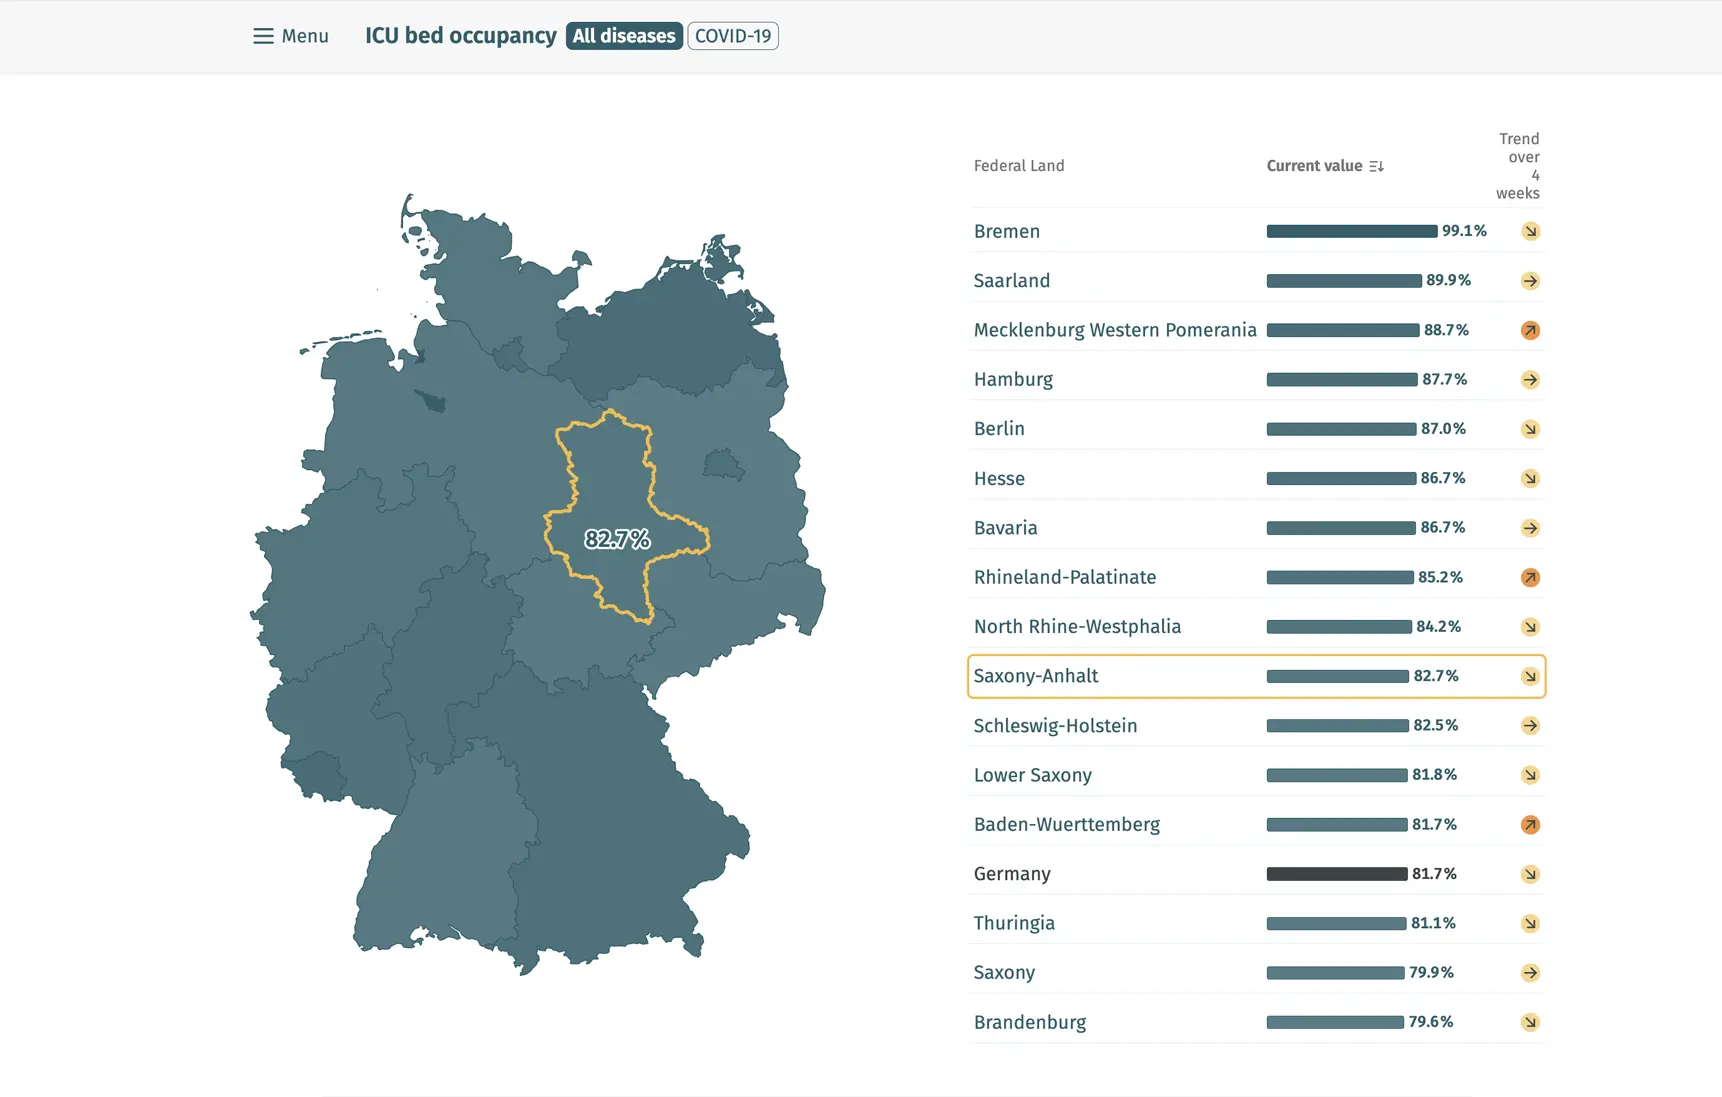Click the Lower Saxony row label

[x=1032, y=774]
